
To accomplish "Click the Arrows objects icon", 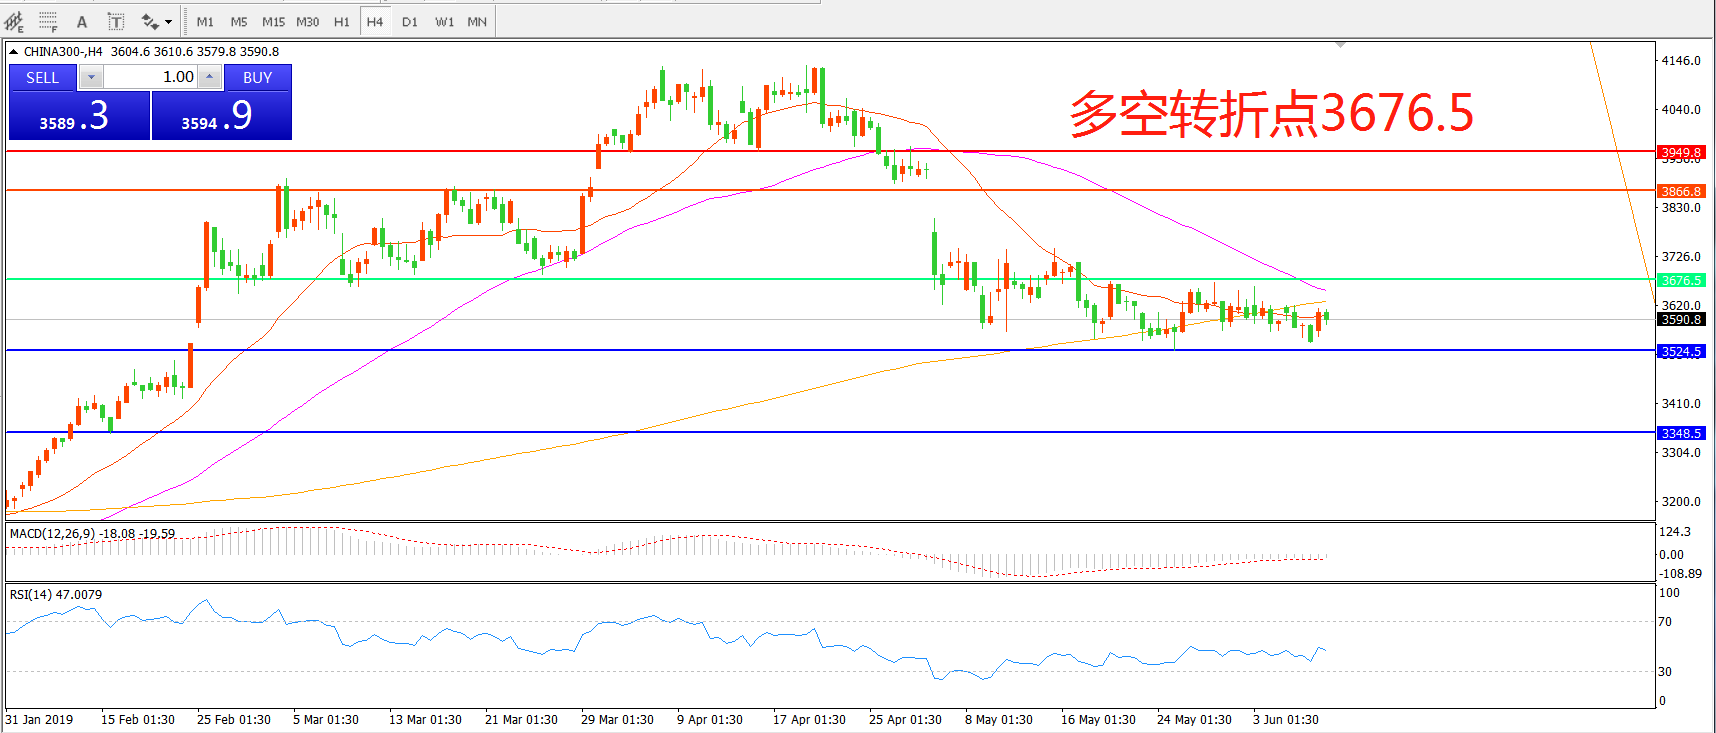I will click(150, 21).
